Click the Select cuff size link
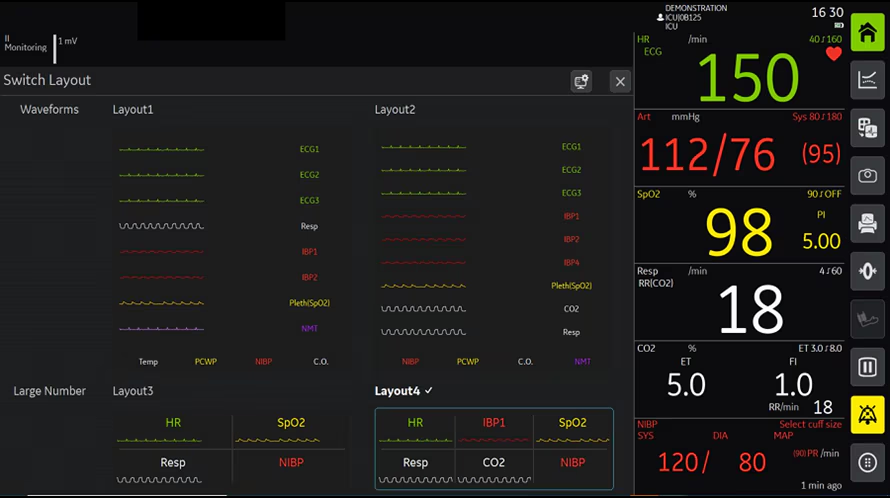Image resolution: width=890 pixels, height=498 pixels. [810, 424]
